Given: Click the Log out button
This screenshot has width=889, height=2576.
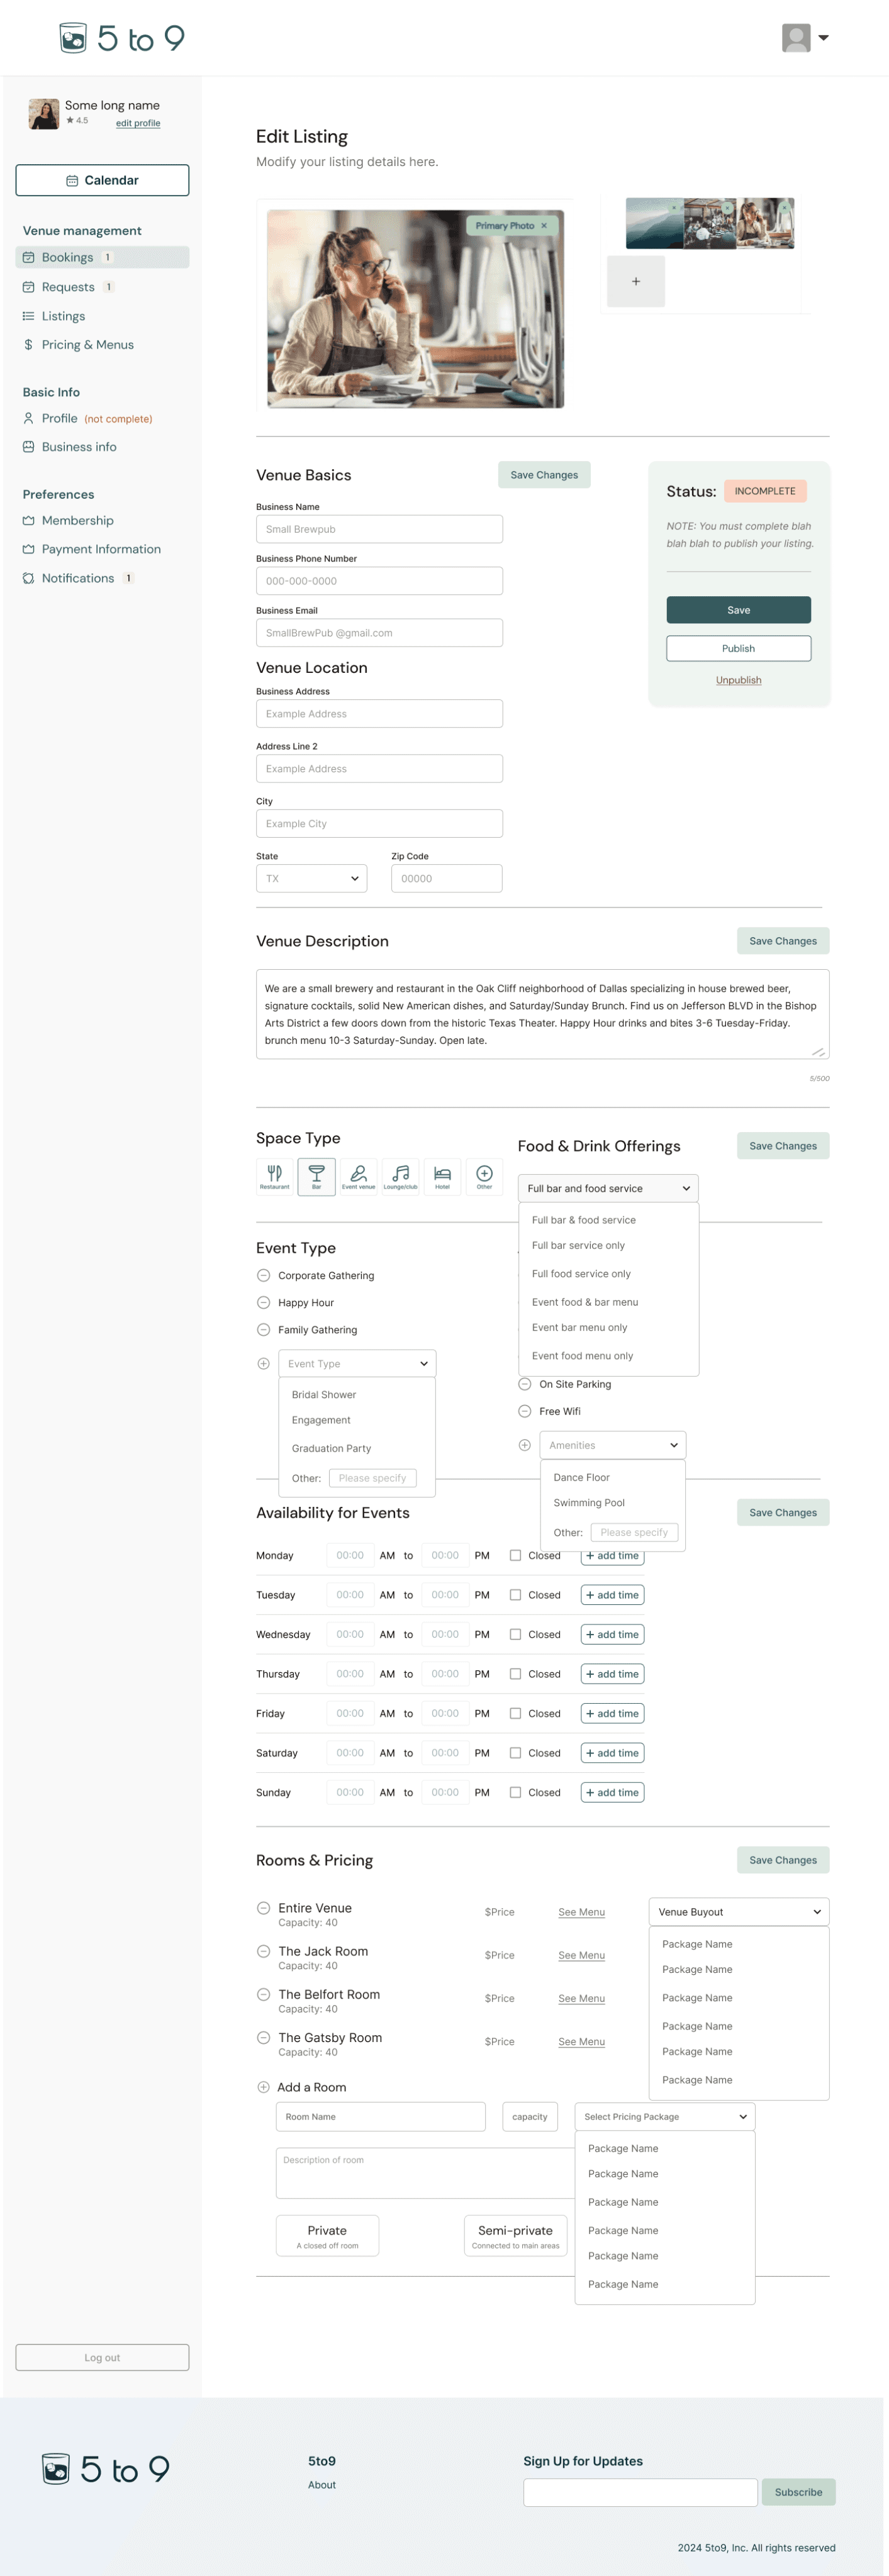Looking at the screenshot, I should [x=102, y=2357].
